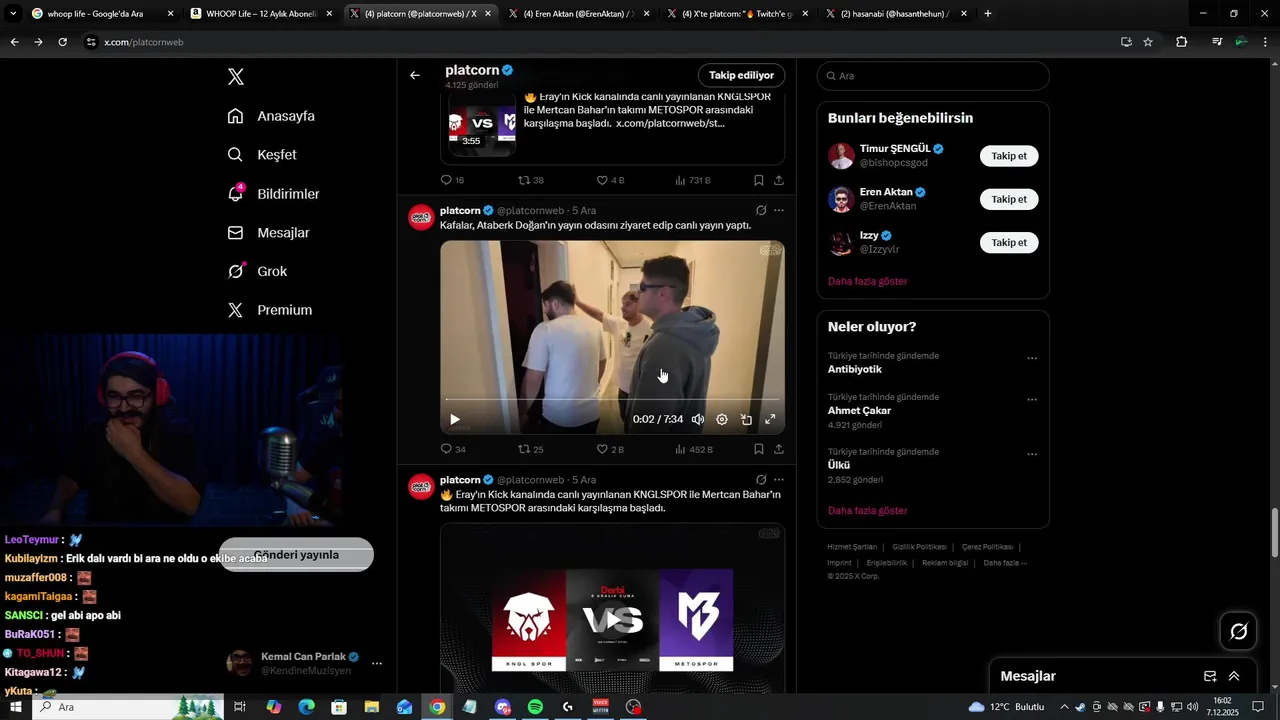1280x720 pixels.
Task: Bookmark the top post with 731 B views
Action: coord(759,180)
